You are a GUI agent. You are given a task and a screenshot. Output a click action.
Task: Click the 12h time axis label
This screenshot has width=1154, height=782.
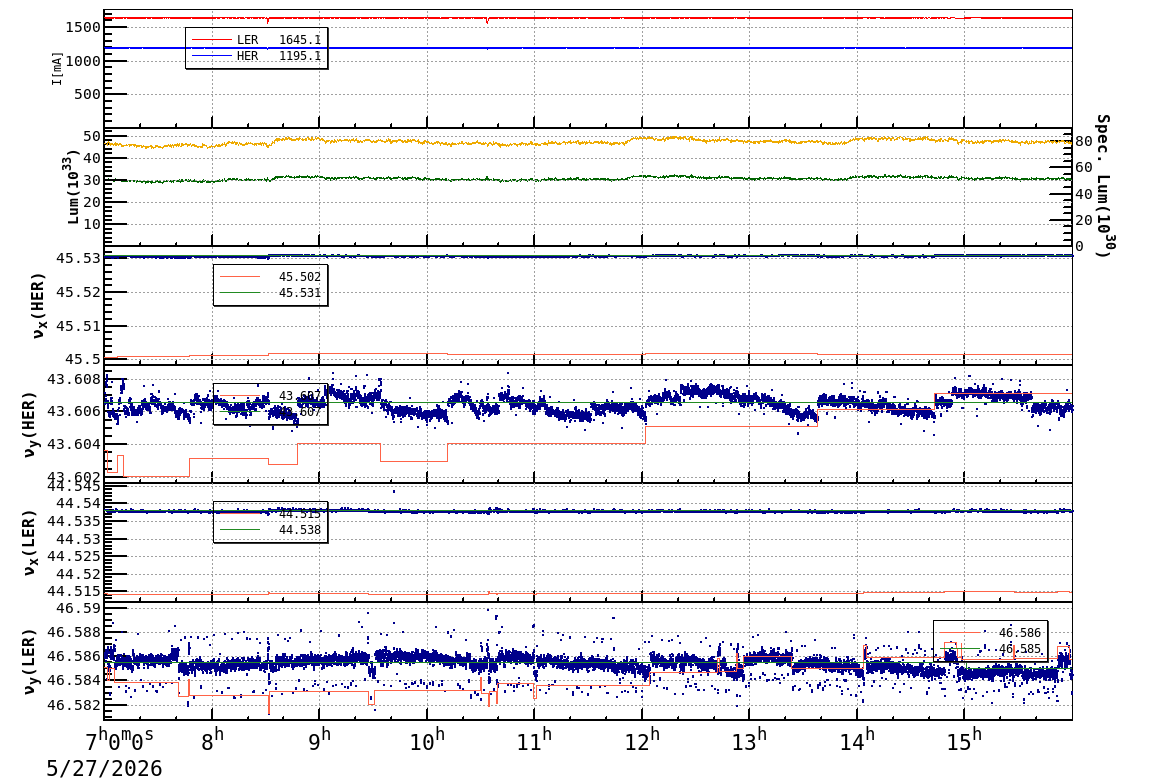tap(642, 740)
